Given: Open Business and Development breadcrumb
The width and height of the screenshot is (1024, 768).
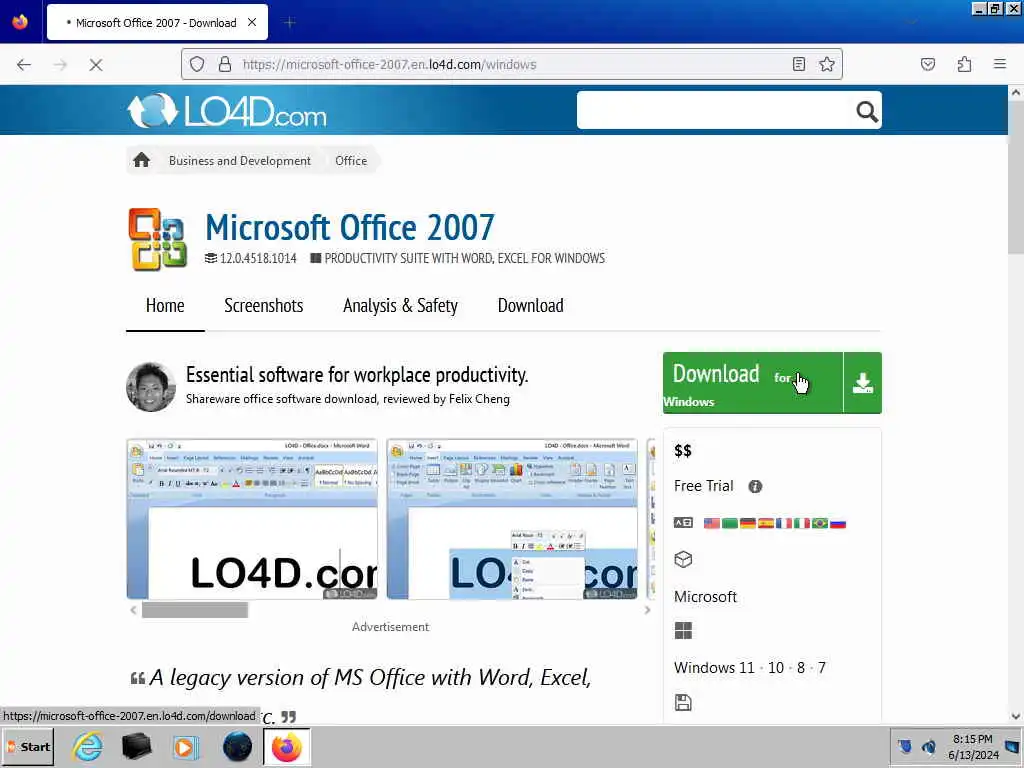Looking at the screenshot, I should (240, 161).
